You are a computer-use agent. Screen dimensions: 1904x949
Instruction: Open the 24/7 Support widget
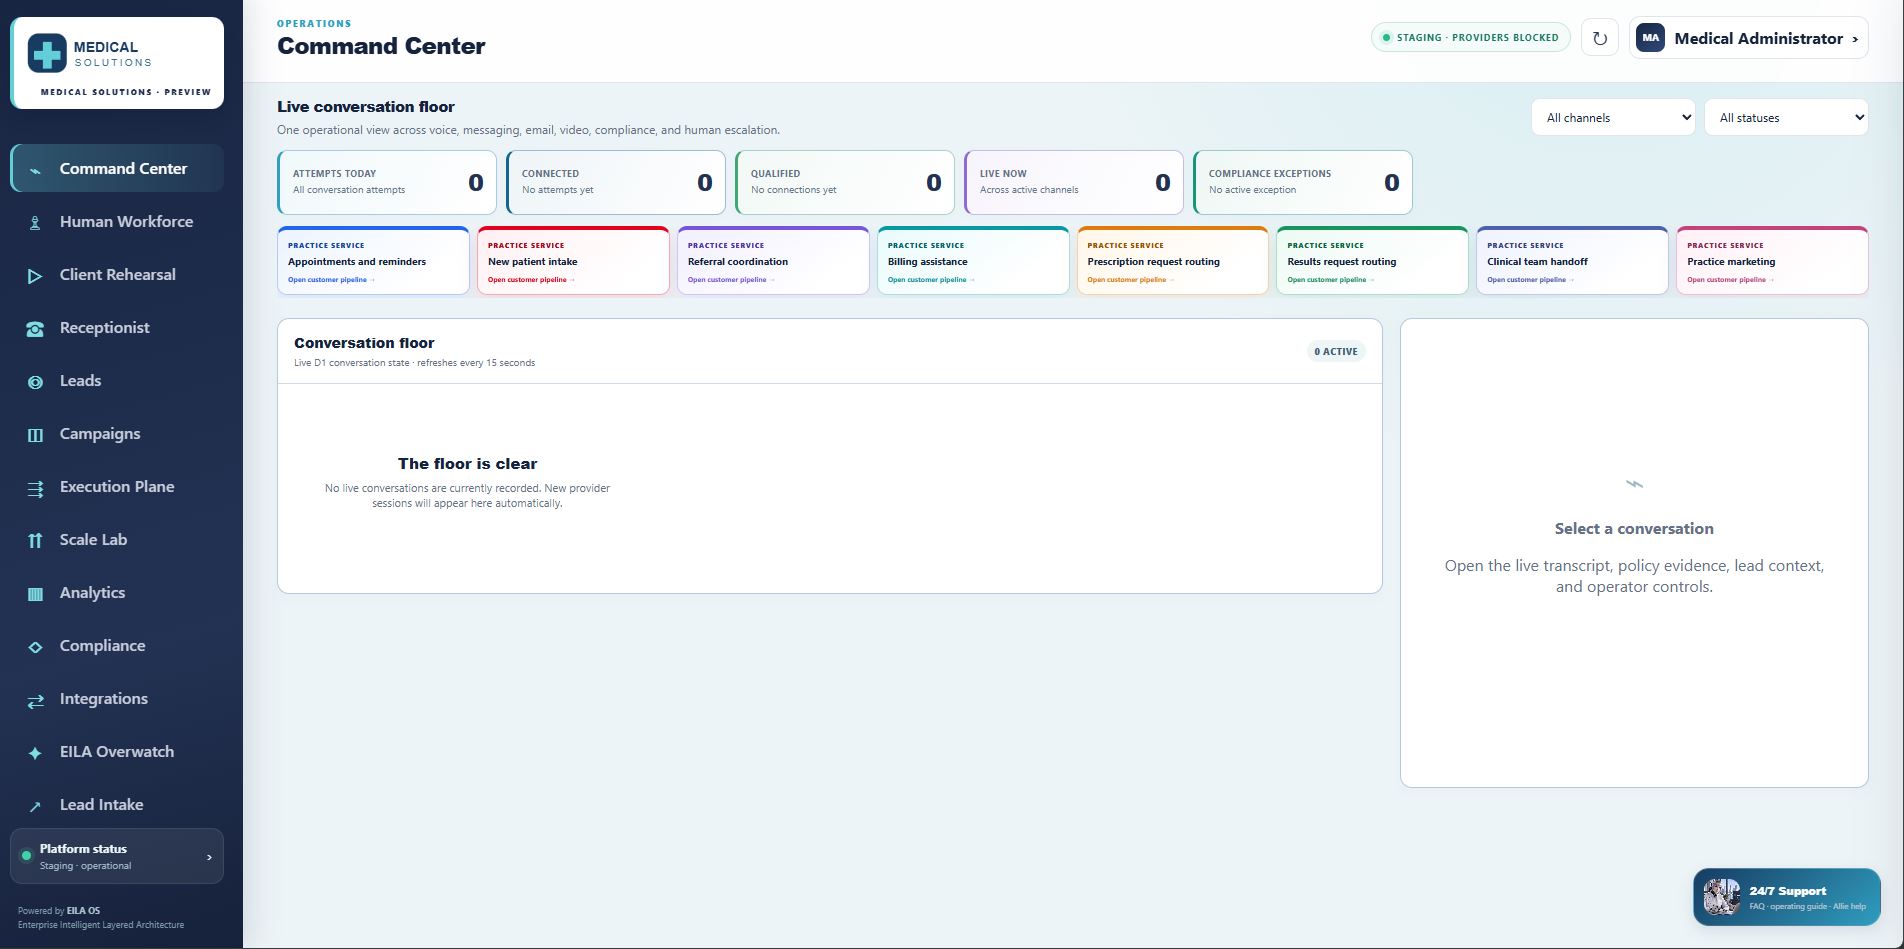(x=1786, y=897)
